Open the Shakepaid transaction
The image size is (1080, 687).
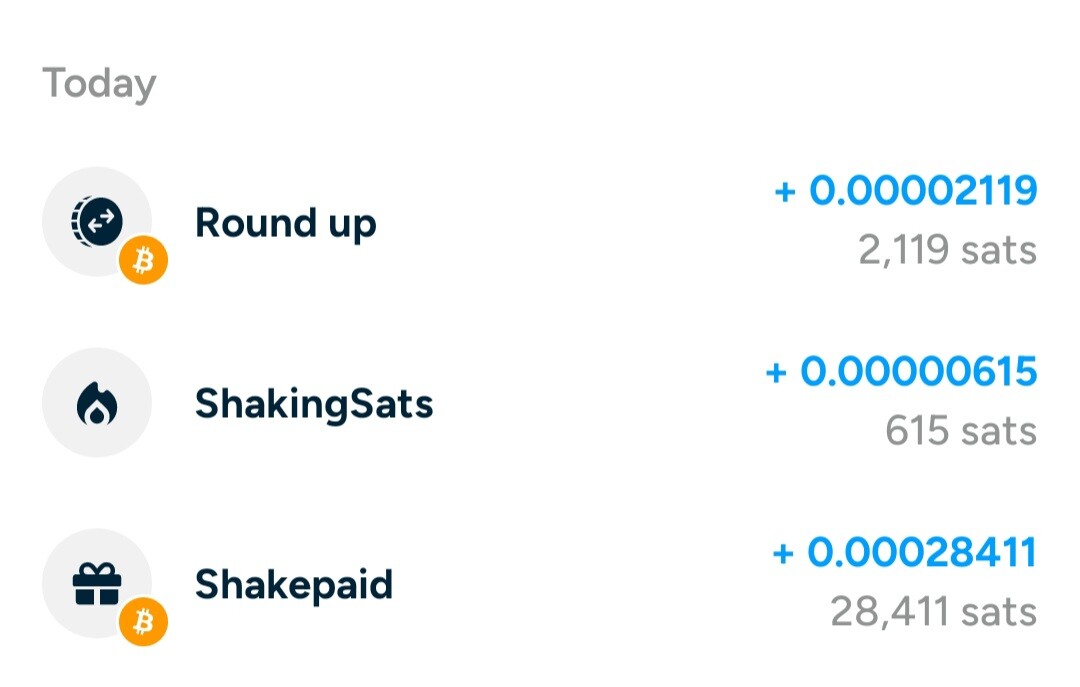pos(540,584)
